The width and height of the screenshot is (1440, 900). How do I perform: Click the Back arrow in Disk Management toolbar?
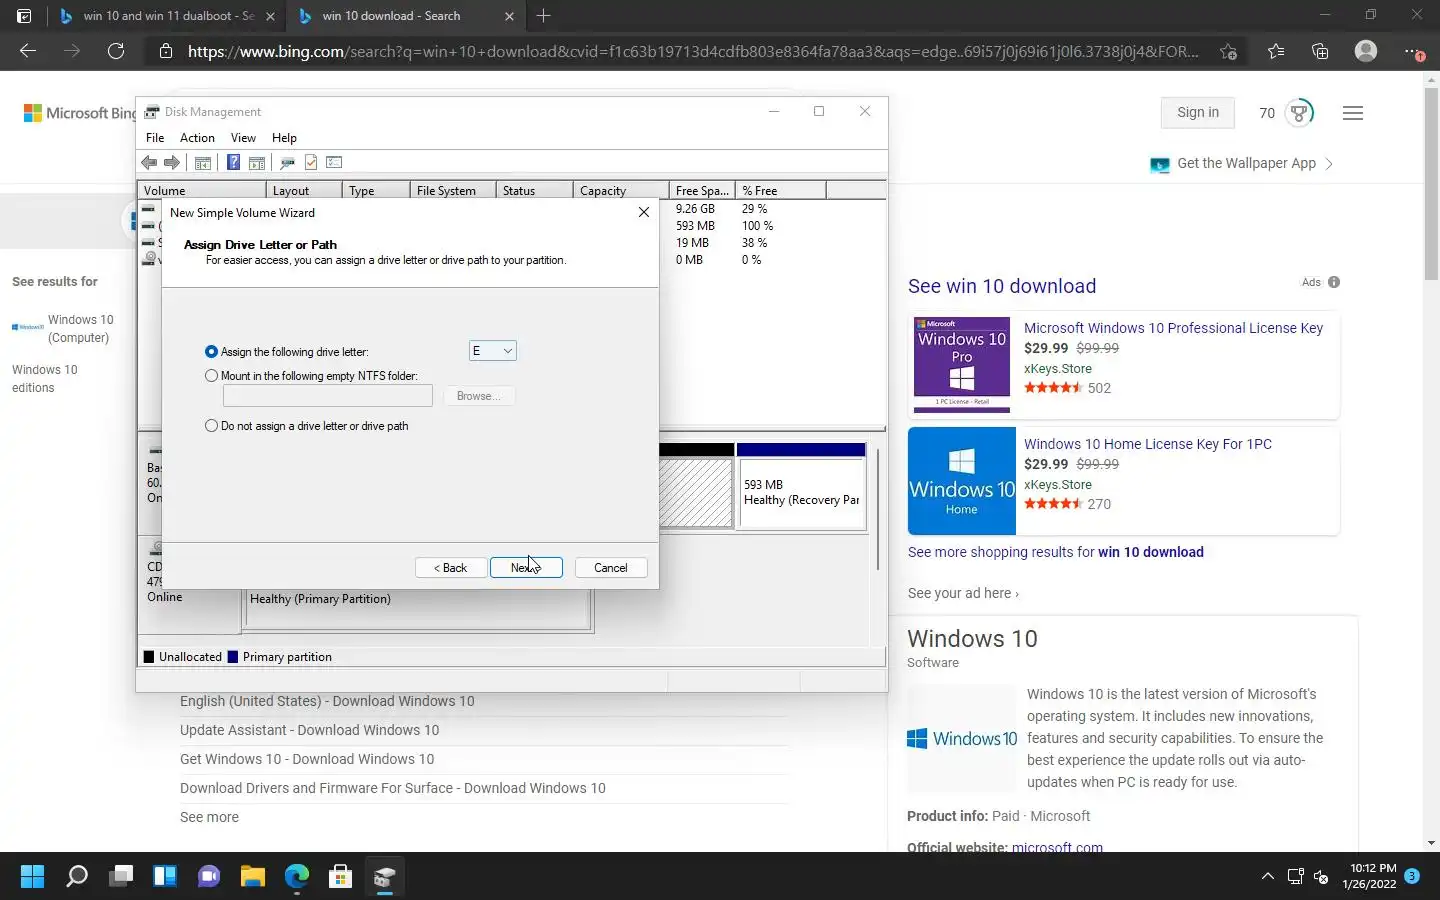149,162
